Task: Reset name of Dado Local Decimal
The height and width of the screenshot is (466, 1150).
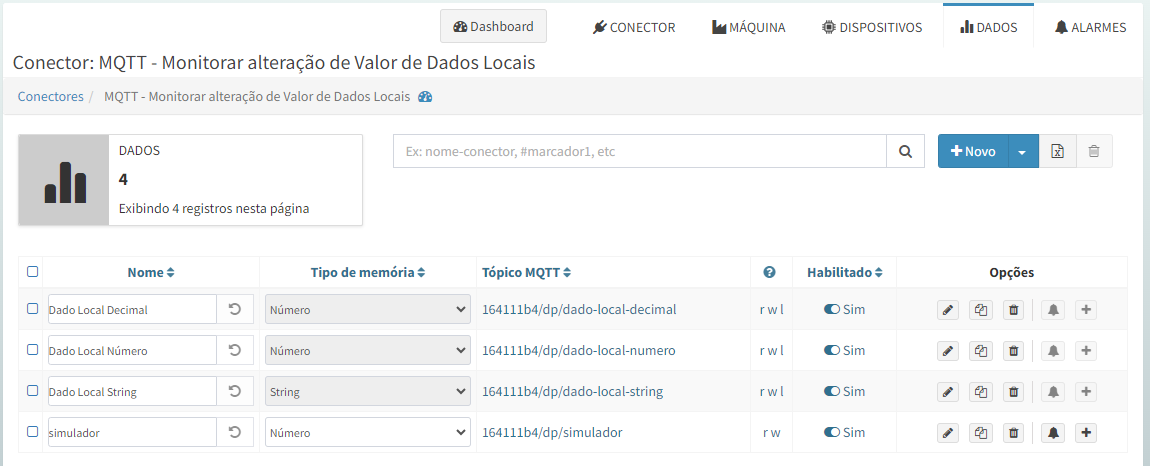Action: [x=235, y=310]
